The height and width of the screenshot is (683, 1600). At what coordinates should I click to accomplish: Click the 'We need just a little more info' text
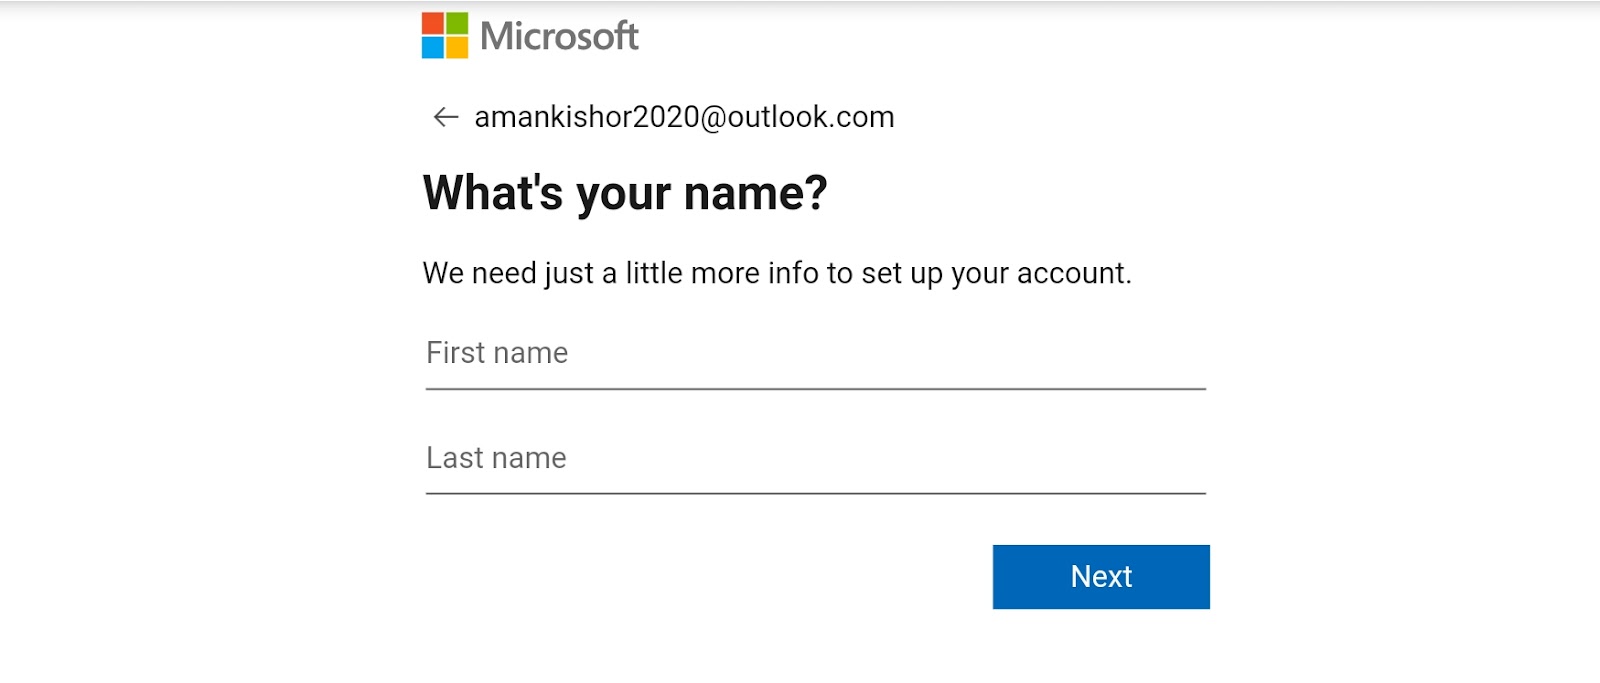coord(777,273)
